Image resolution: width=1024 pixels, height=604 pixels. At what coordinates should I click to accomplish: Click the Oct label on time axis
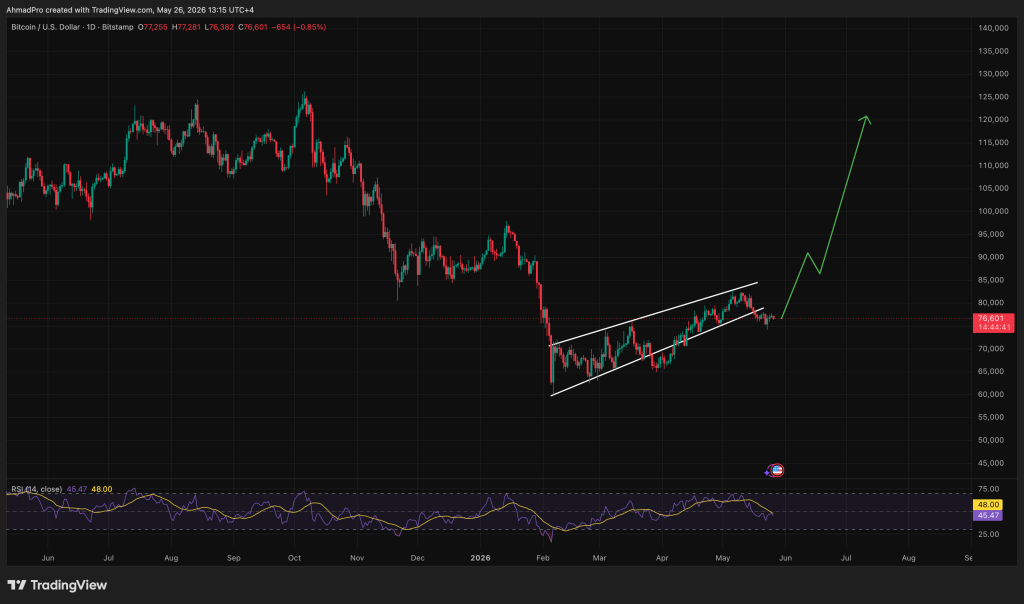[x=295, y=558]
